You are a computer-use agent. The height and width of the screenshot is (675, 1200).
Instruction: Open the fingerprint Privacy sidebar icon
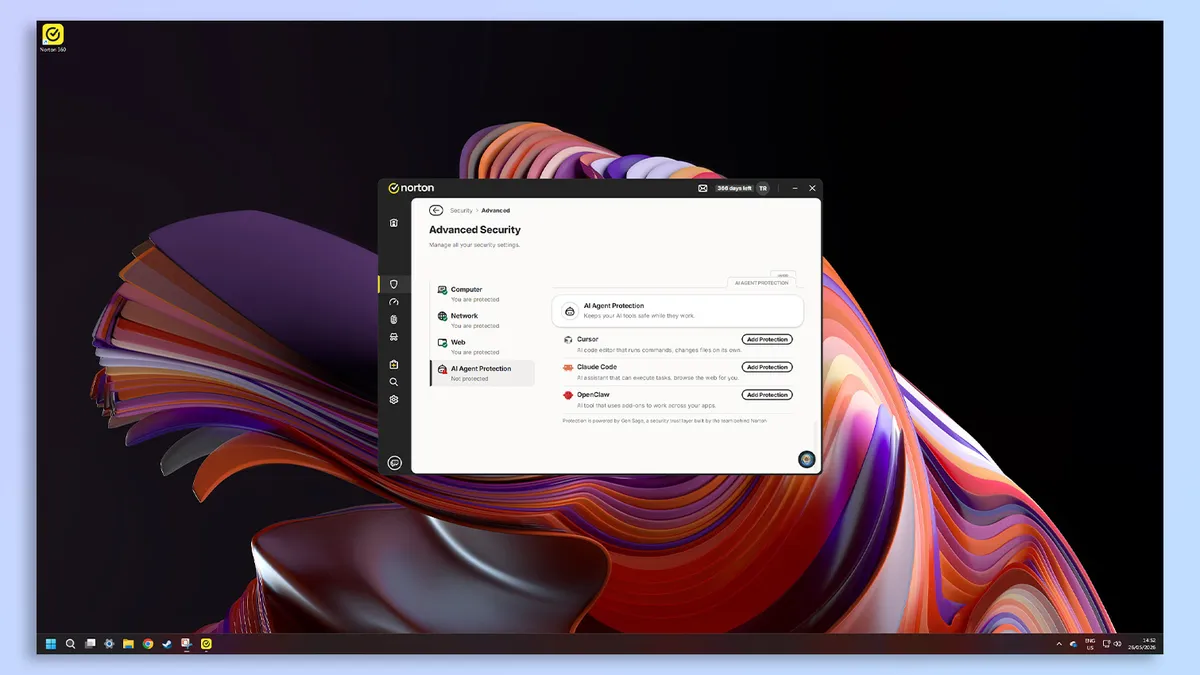pos(394,320)
